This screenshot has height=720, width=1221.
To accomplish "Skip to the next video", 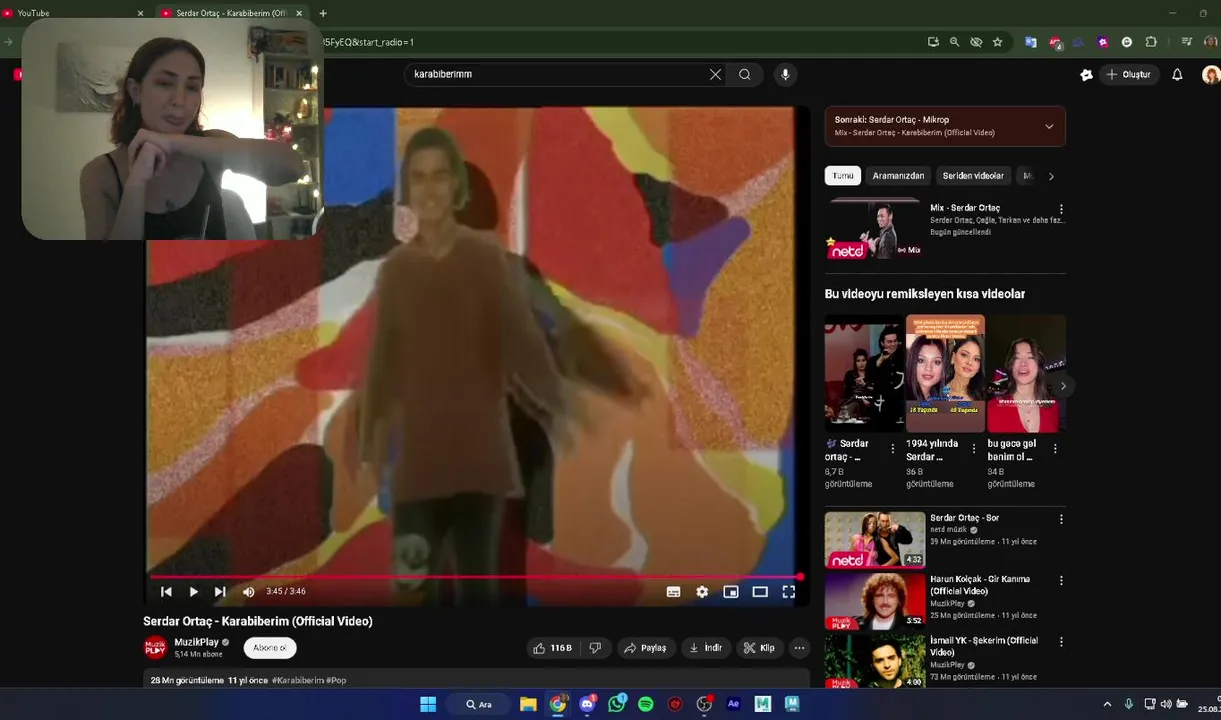I will (x=220, y=592).
